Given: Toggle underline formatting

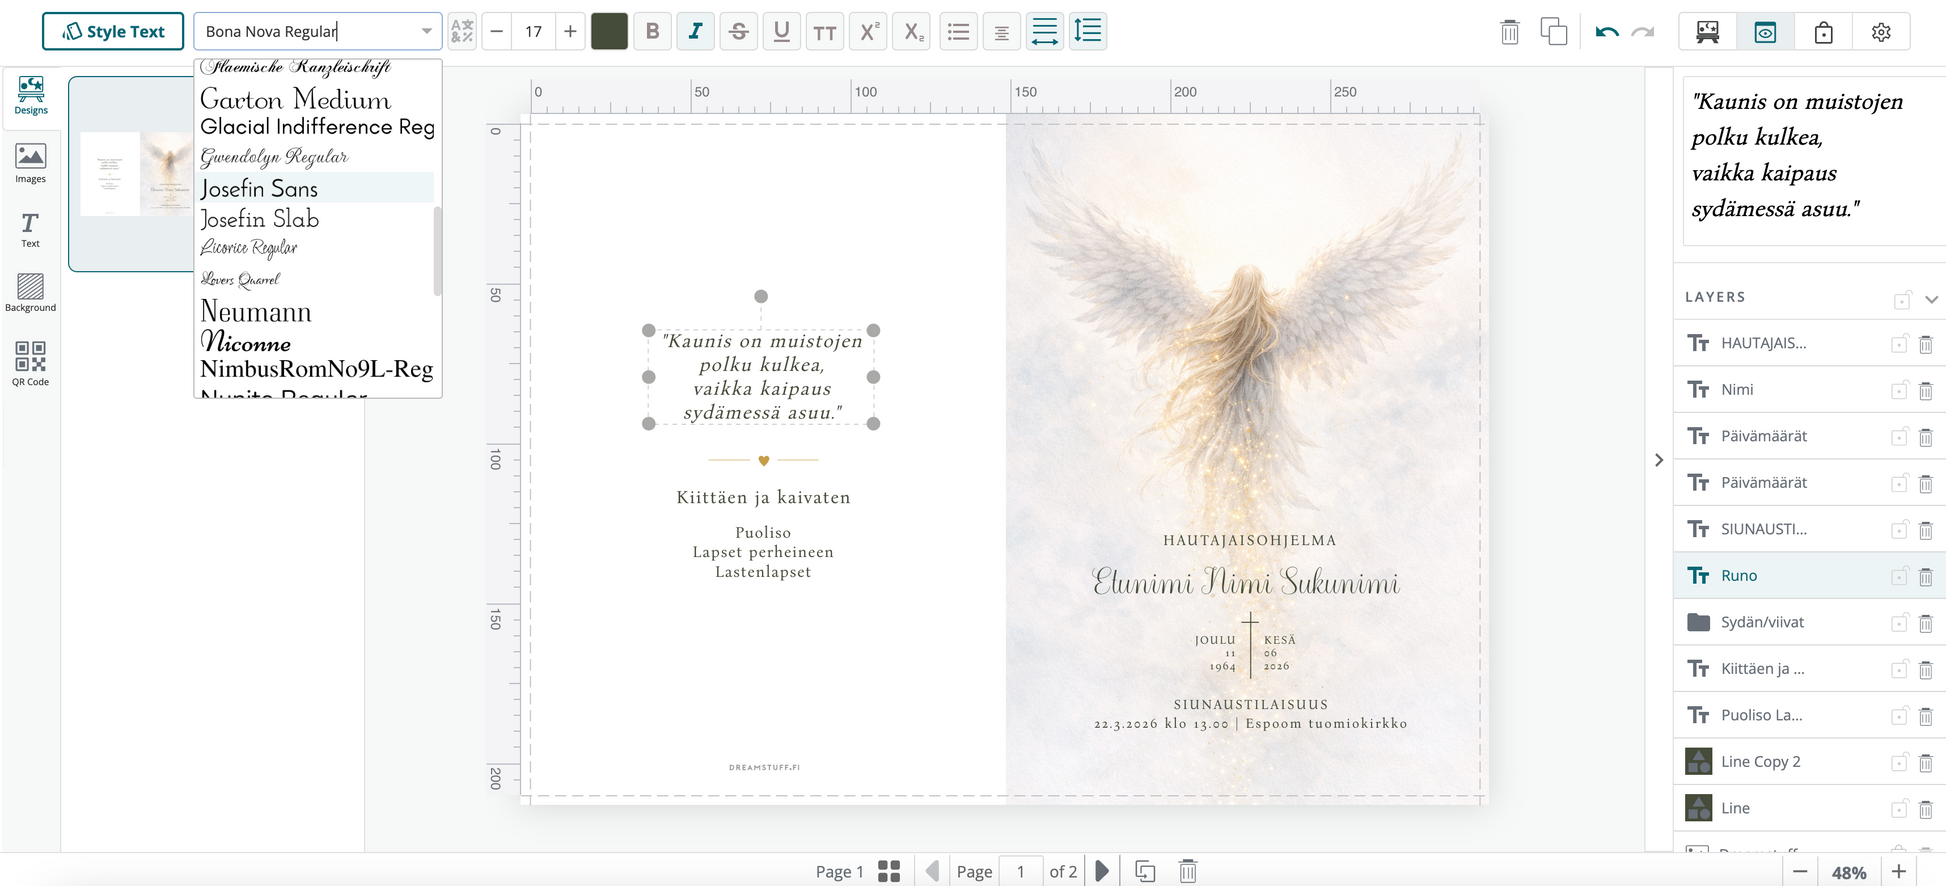Looking at the screenshot, I should (782, 32).
